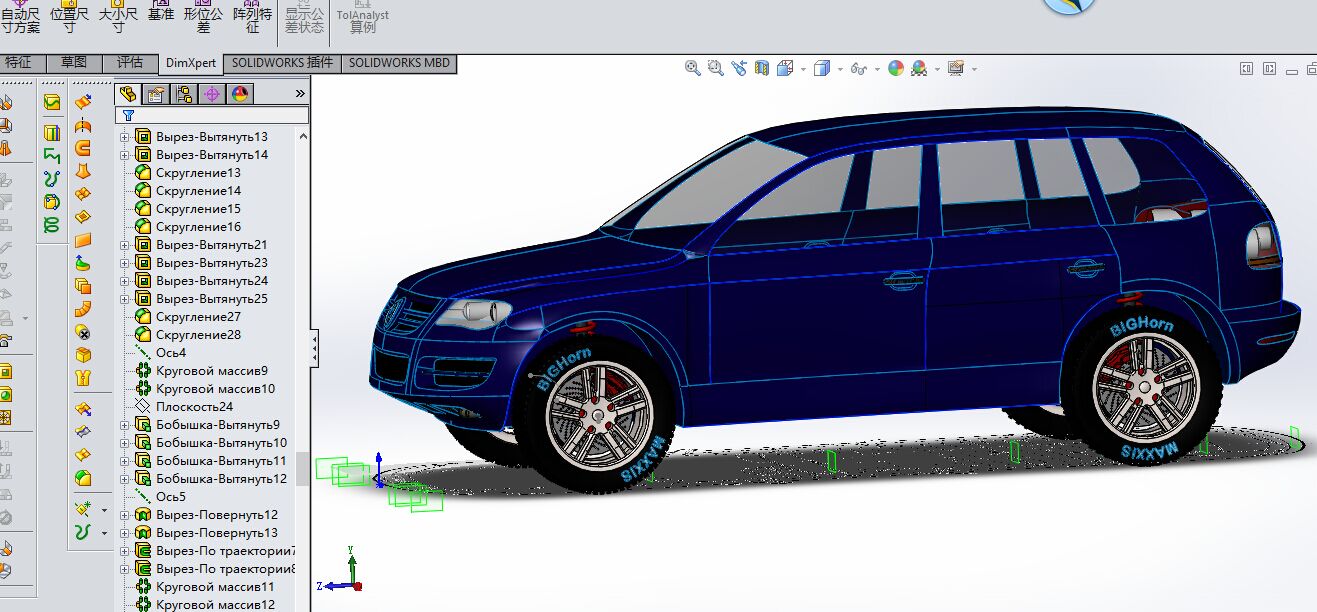Viewport: 1317px width, 612px height.
Task: Open the SOLIDWORKS 插件 tab
Action: tap(282, 63)
